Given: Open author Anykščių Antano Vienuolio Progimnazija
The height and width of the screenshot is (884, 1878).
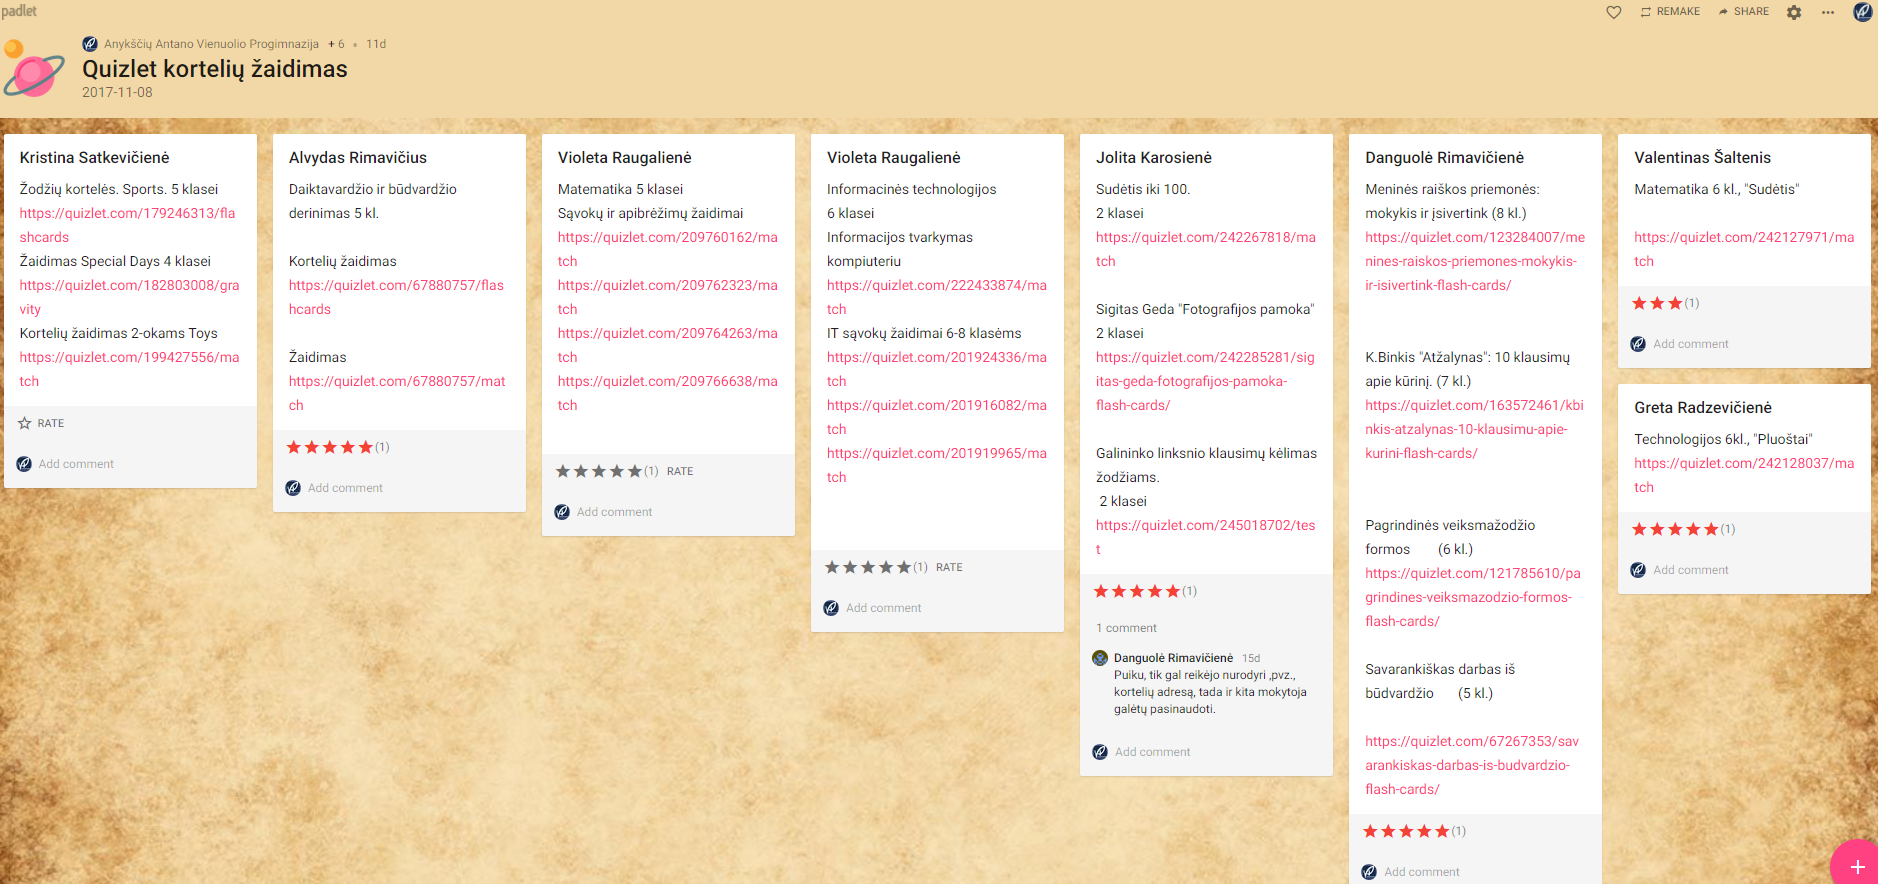Looking at the screenshot, I should (x=211, y=44).
